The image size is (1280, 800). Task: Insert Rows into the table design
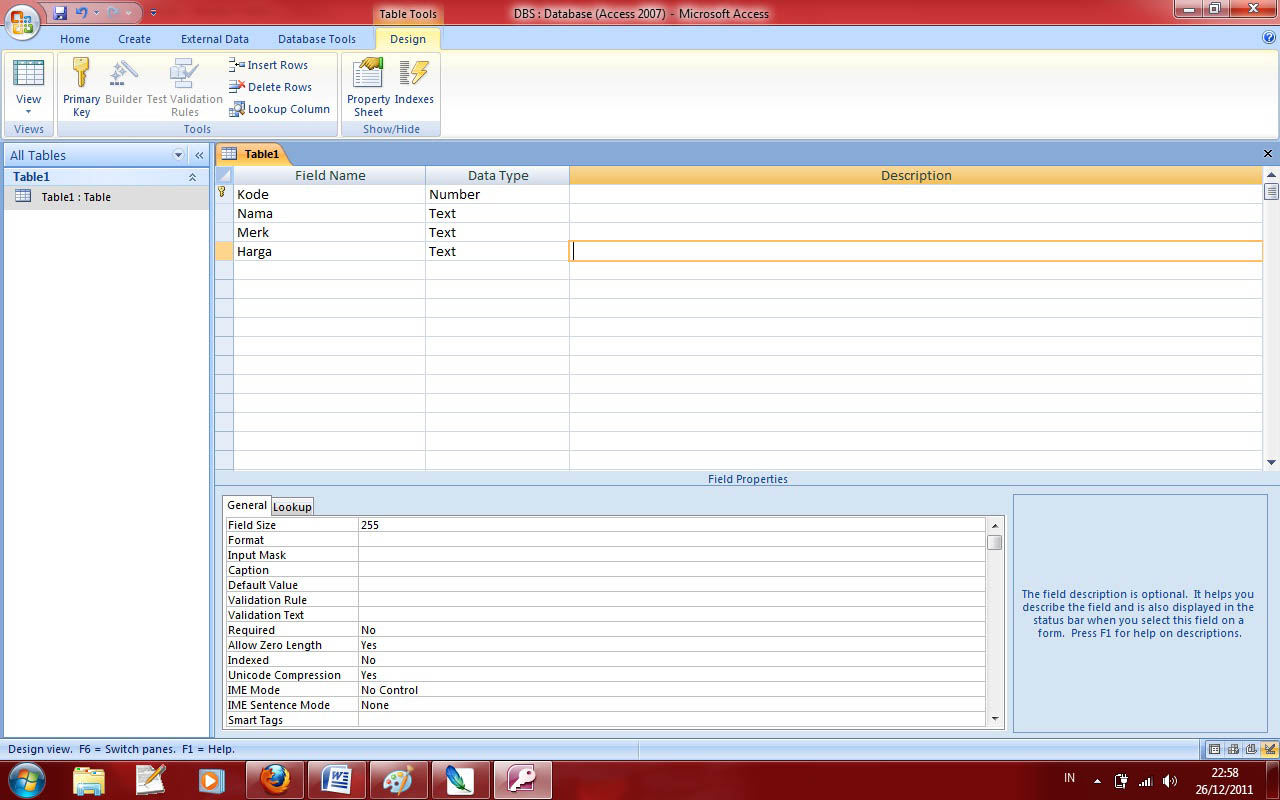coord(269,65)
